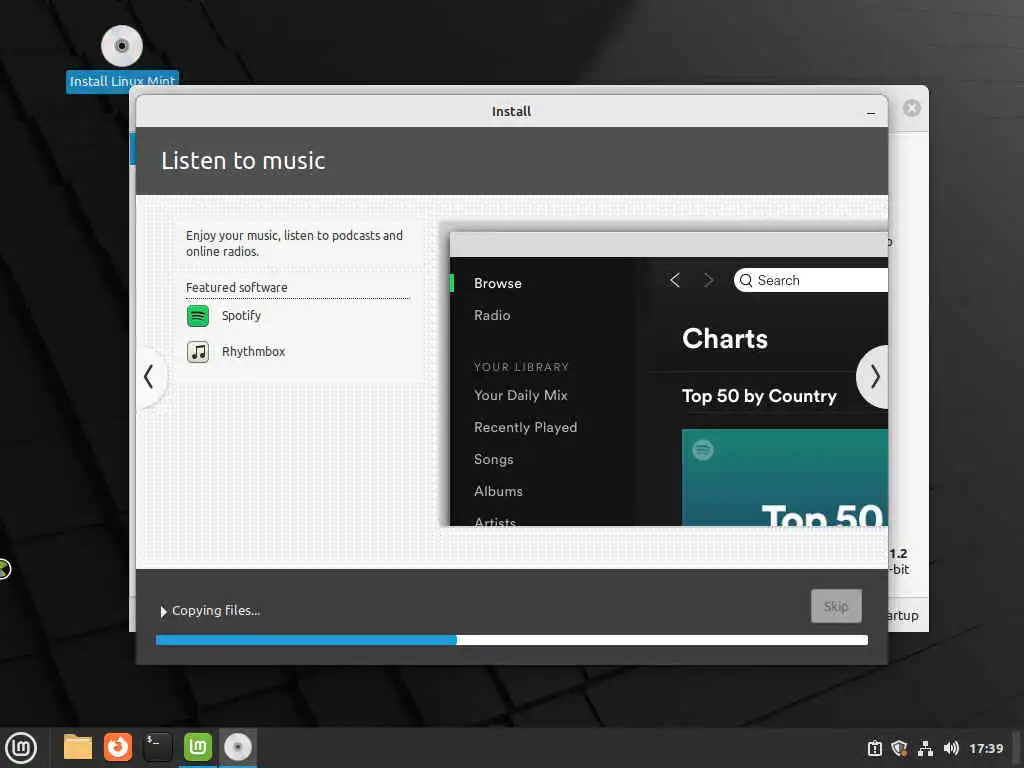
Task: Click the show desktop strip at the end of the taskbar
Action: coord(1016,748)
